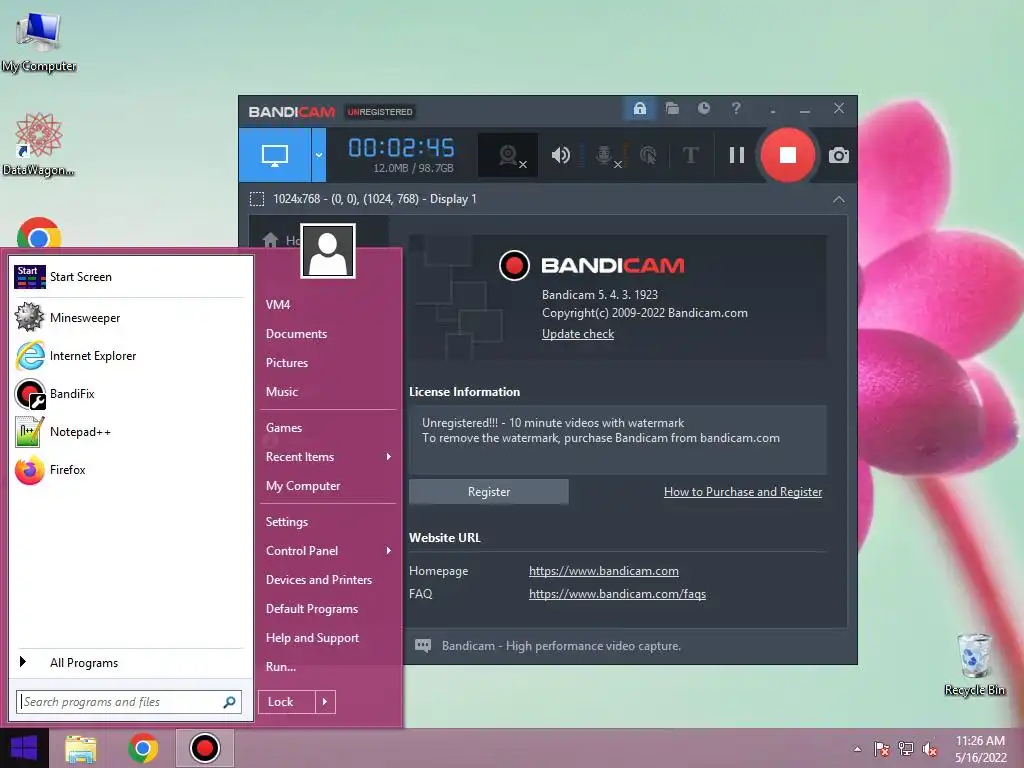Stop recording with red stop button
Viewport: 1024px width, 768px height.
[788, 155]
